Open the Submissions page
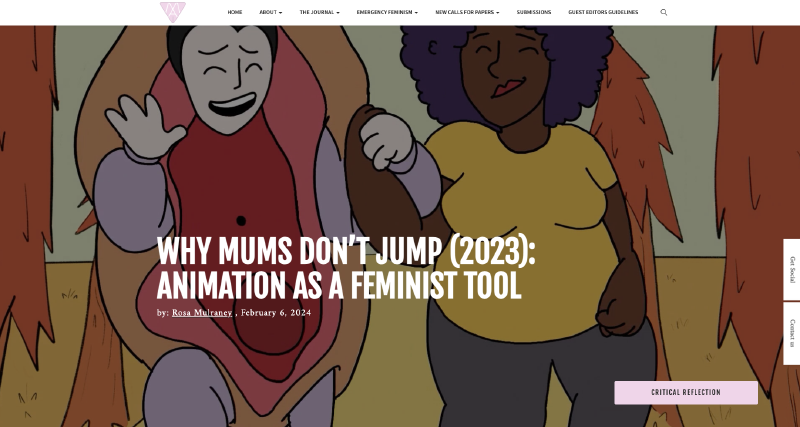This screenshot has height=427, width=800. (x=534, y=12)
